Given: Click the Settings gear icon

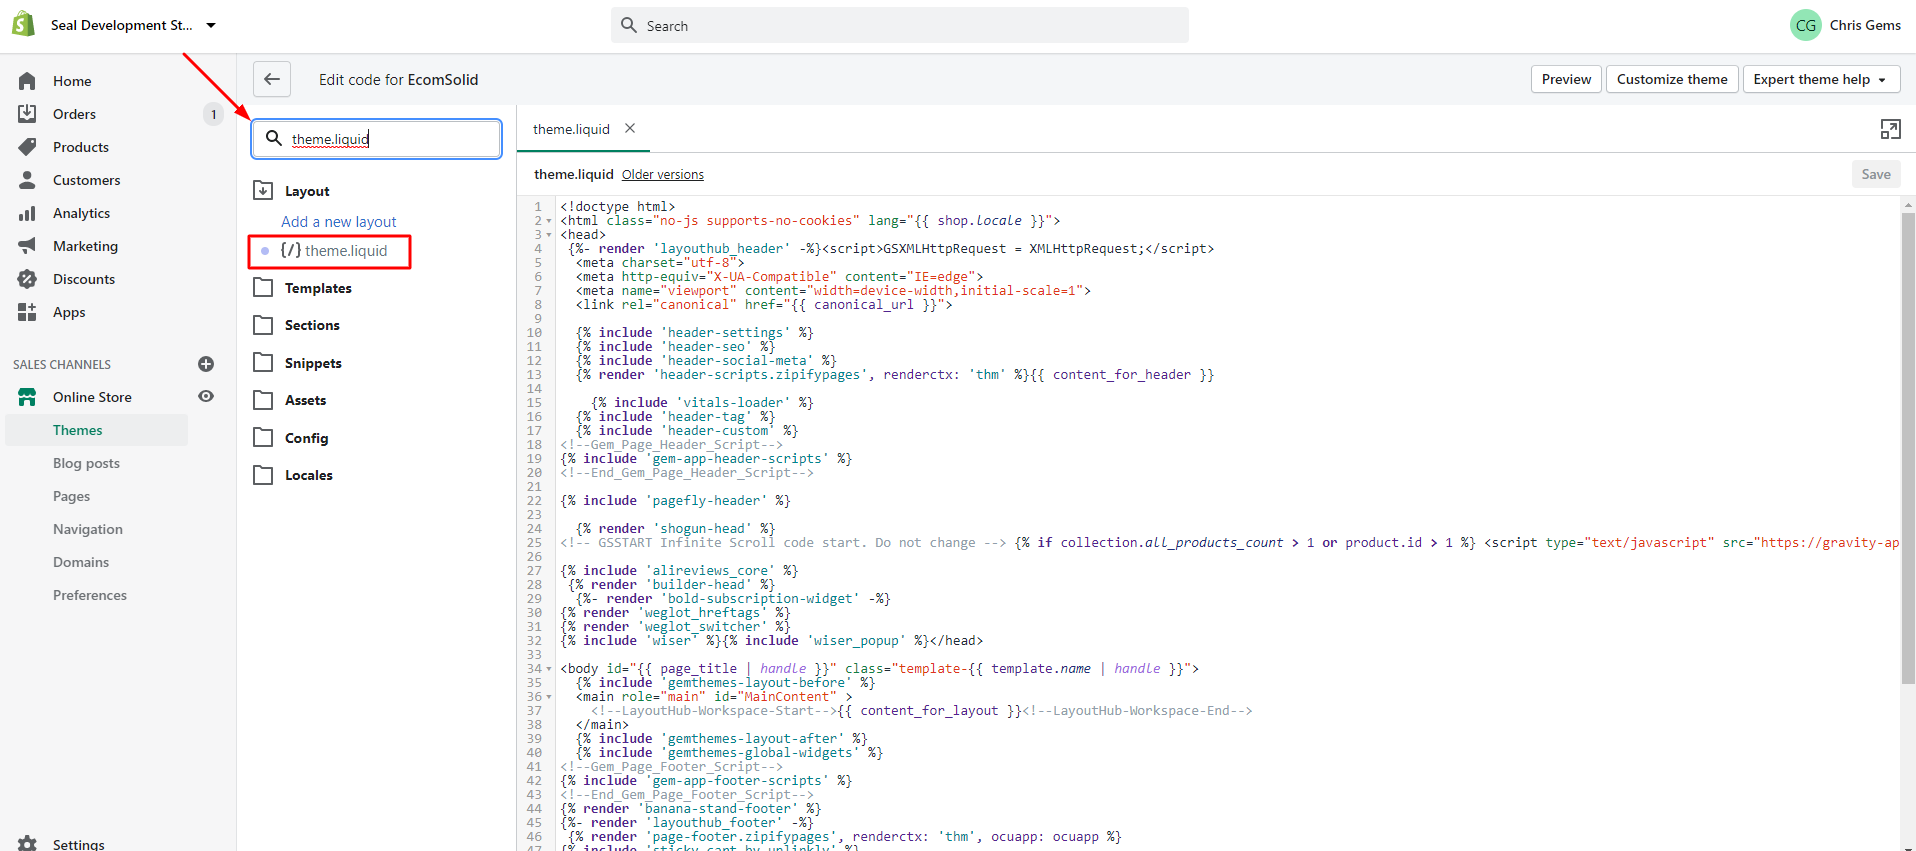Looking at the screenshot, I should coord(27,844).
